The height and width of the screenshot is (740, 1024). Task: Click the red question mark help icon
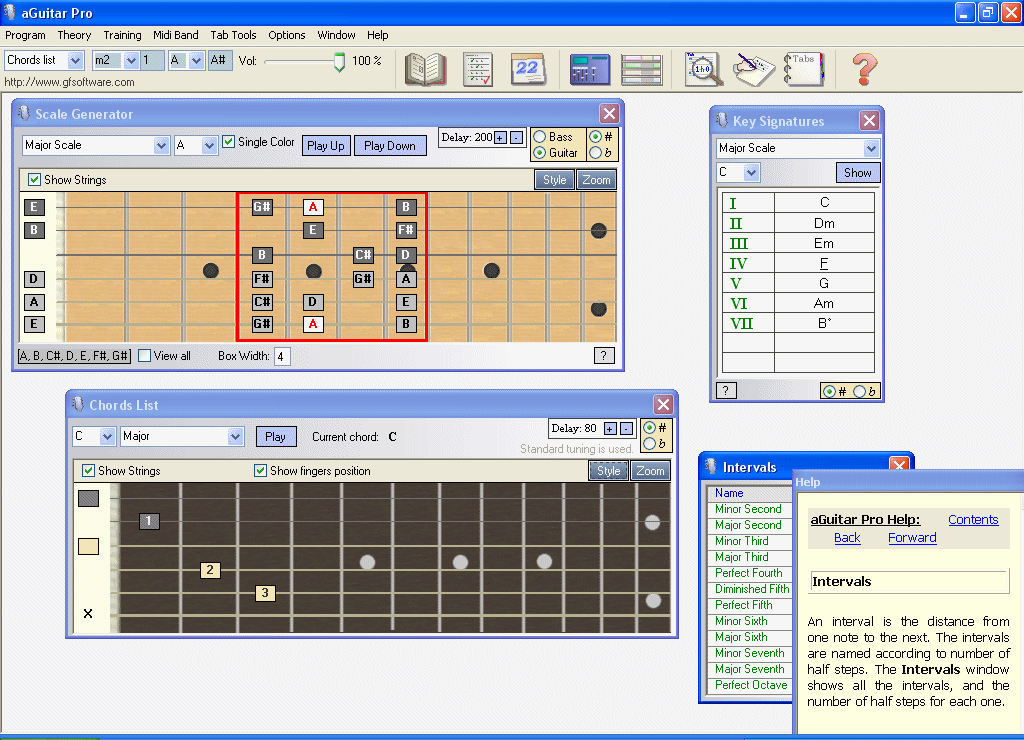pyautogui.click(x=864, y=69)
